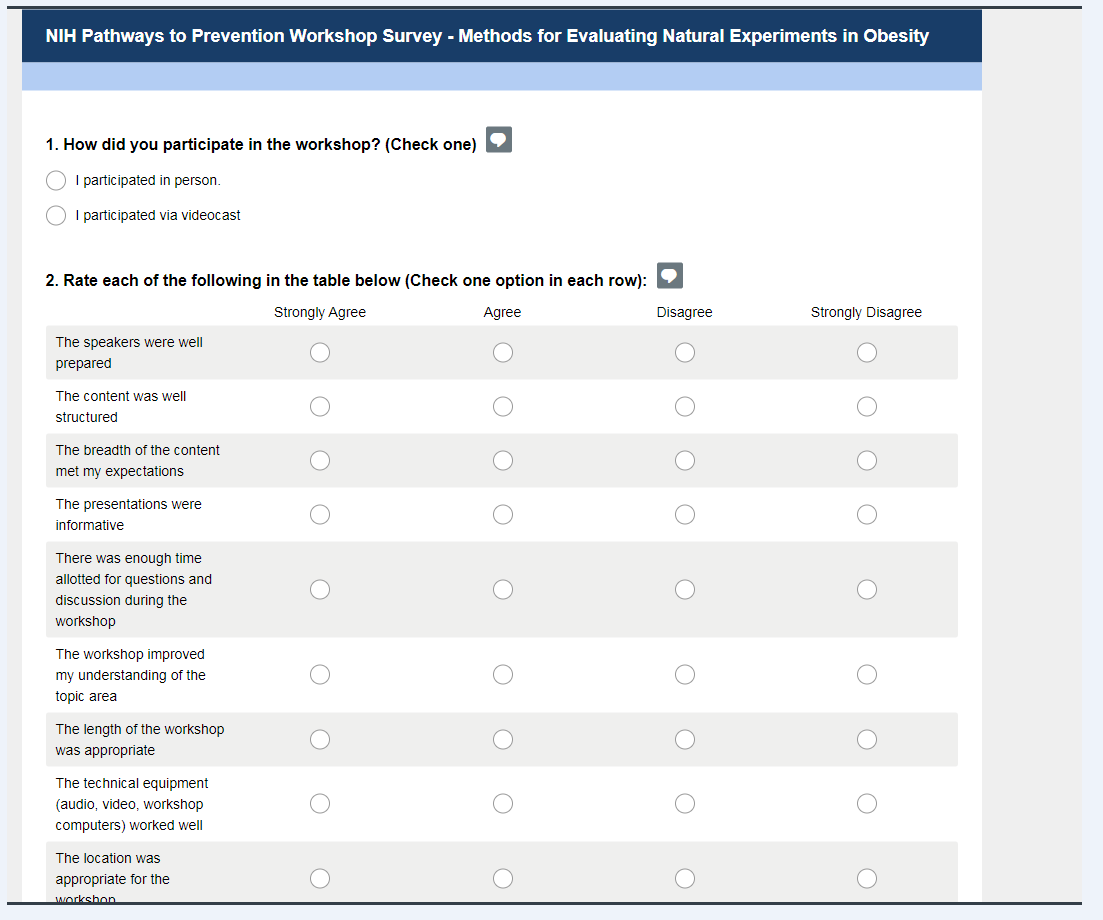Screen dimensions: 1103x920
Task: Select Disagree for length of workshop row
Action: pyautogui.click(x=685, y=740)
